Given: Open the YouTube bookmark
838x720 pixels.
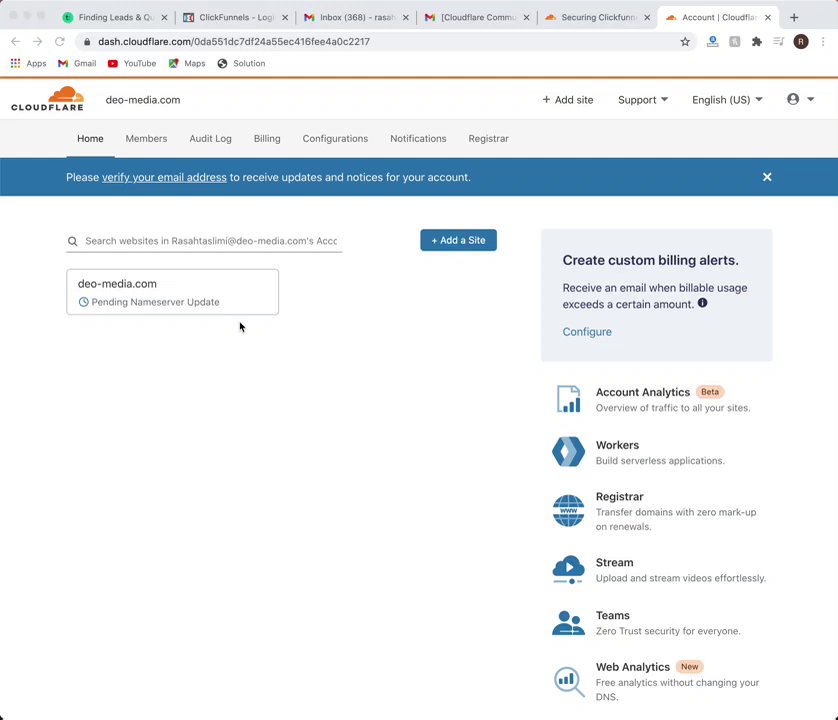Looking at the screenshot, I should (132, 63).
